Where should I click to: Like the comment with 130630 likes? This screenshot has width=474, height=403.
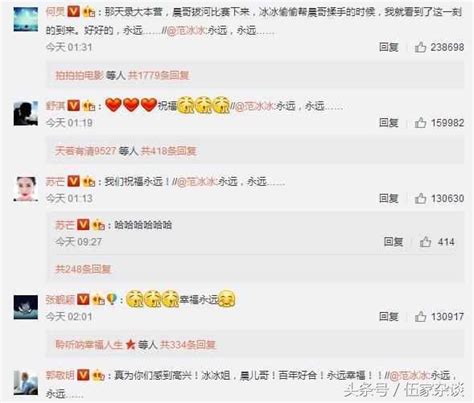click(x=420, y=199)
